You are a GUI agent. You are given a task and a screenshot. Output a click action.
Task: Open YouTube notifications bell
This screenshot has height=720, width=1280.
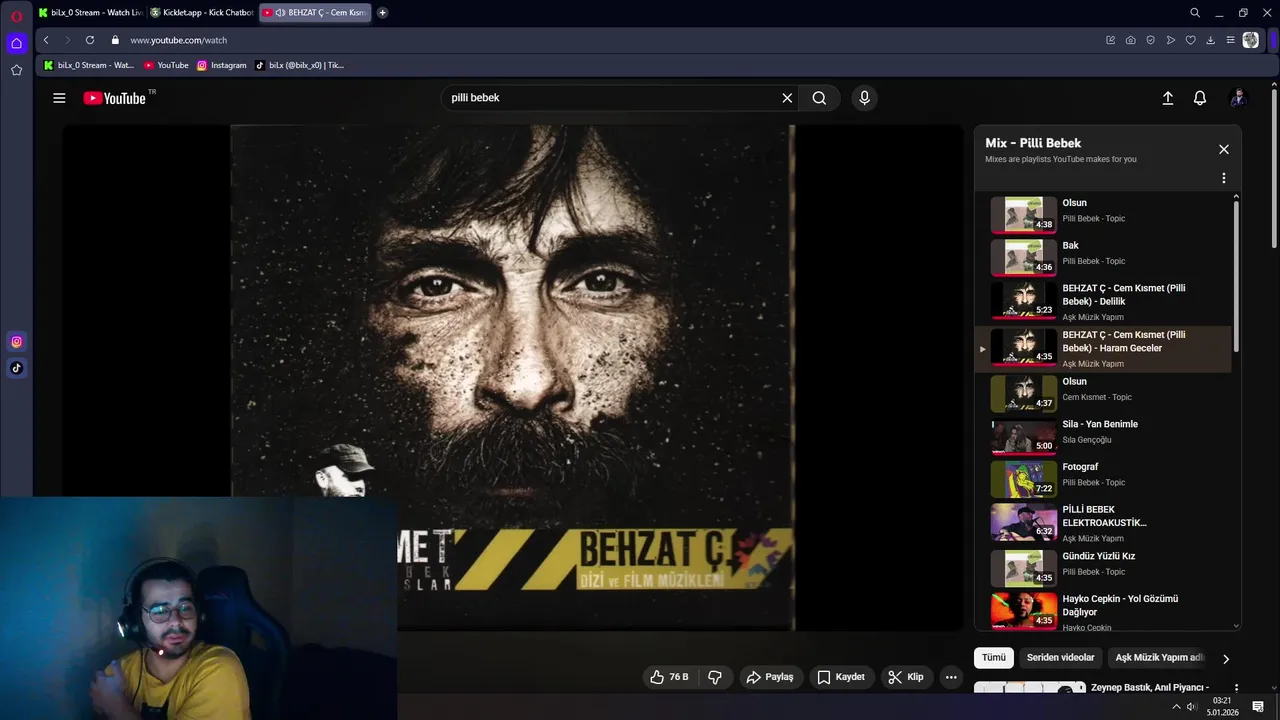point(1200,98)
